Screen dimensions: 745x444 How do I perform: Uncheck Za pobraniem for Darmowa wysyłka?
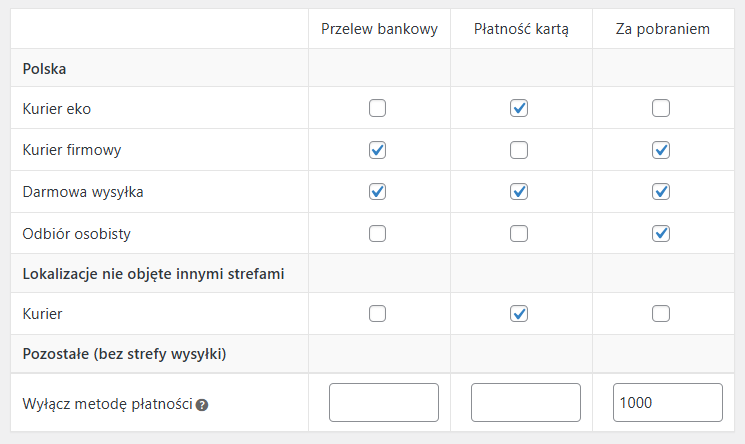(661, 192)
